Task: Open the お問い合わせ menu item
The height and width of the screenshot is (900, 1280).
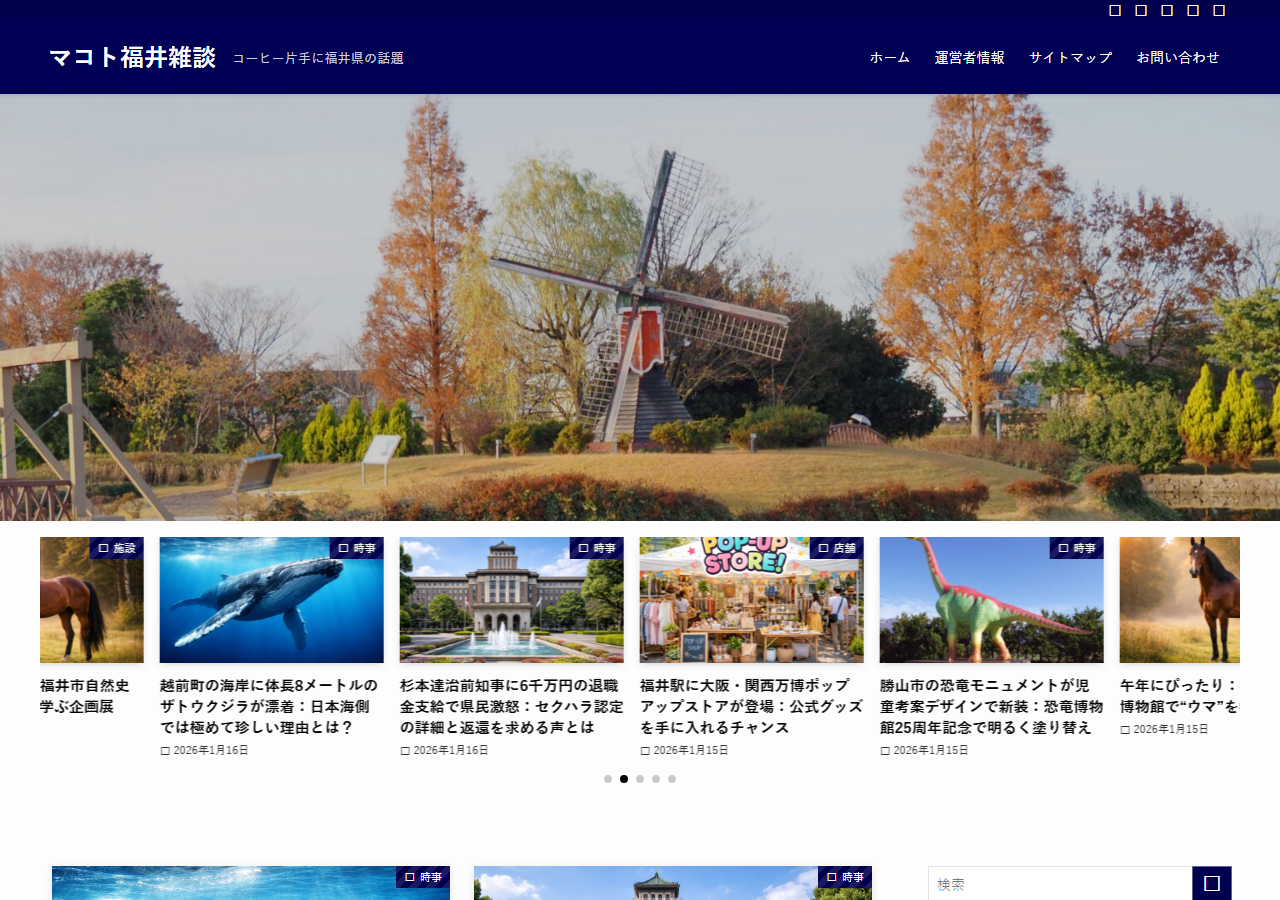Action: pos(1178,58)
